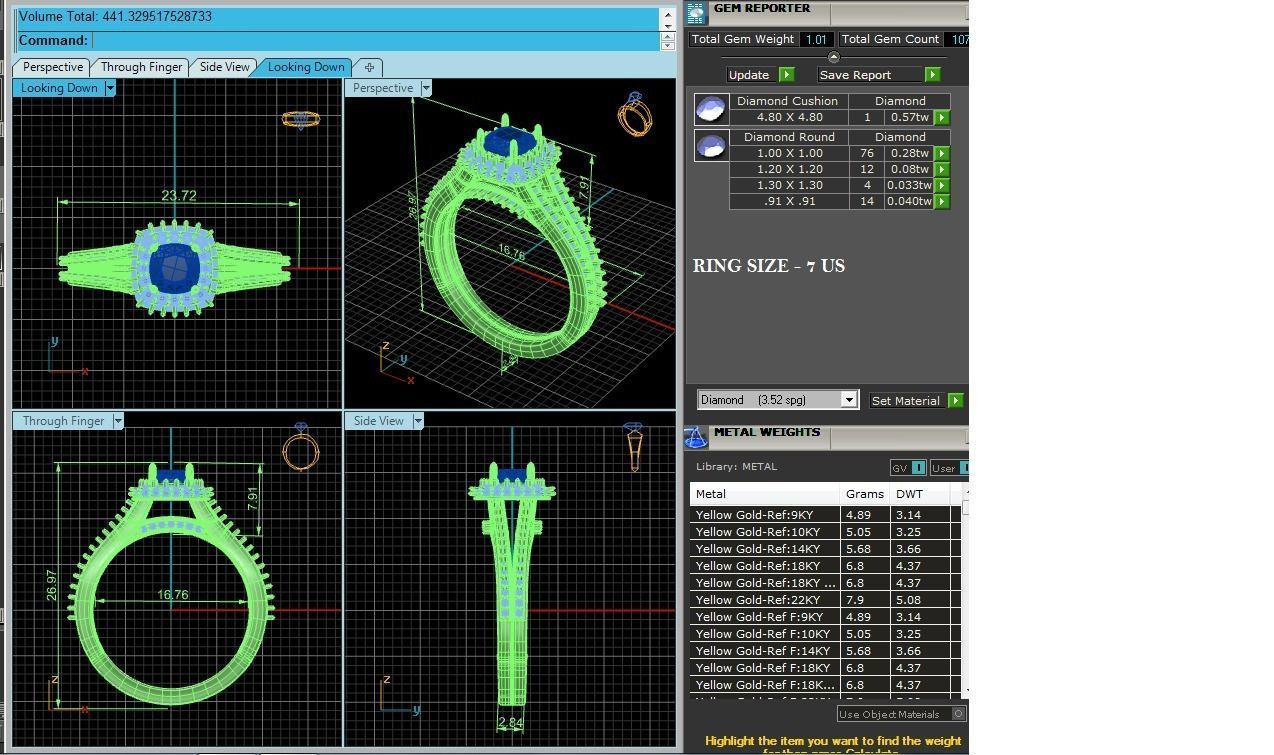Click the green arrow for 0.57tw cushion
Image resolution: width=1274 pixels, height=755 pixels.
tap(942, 118)
